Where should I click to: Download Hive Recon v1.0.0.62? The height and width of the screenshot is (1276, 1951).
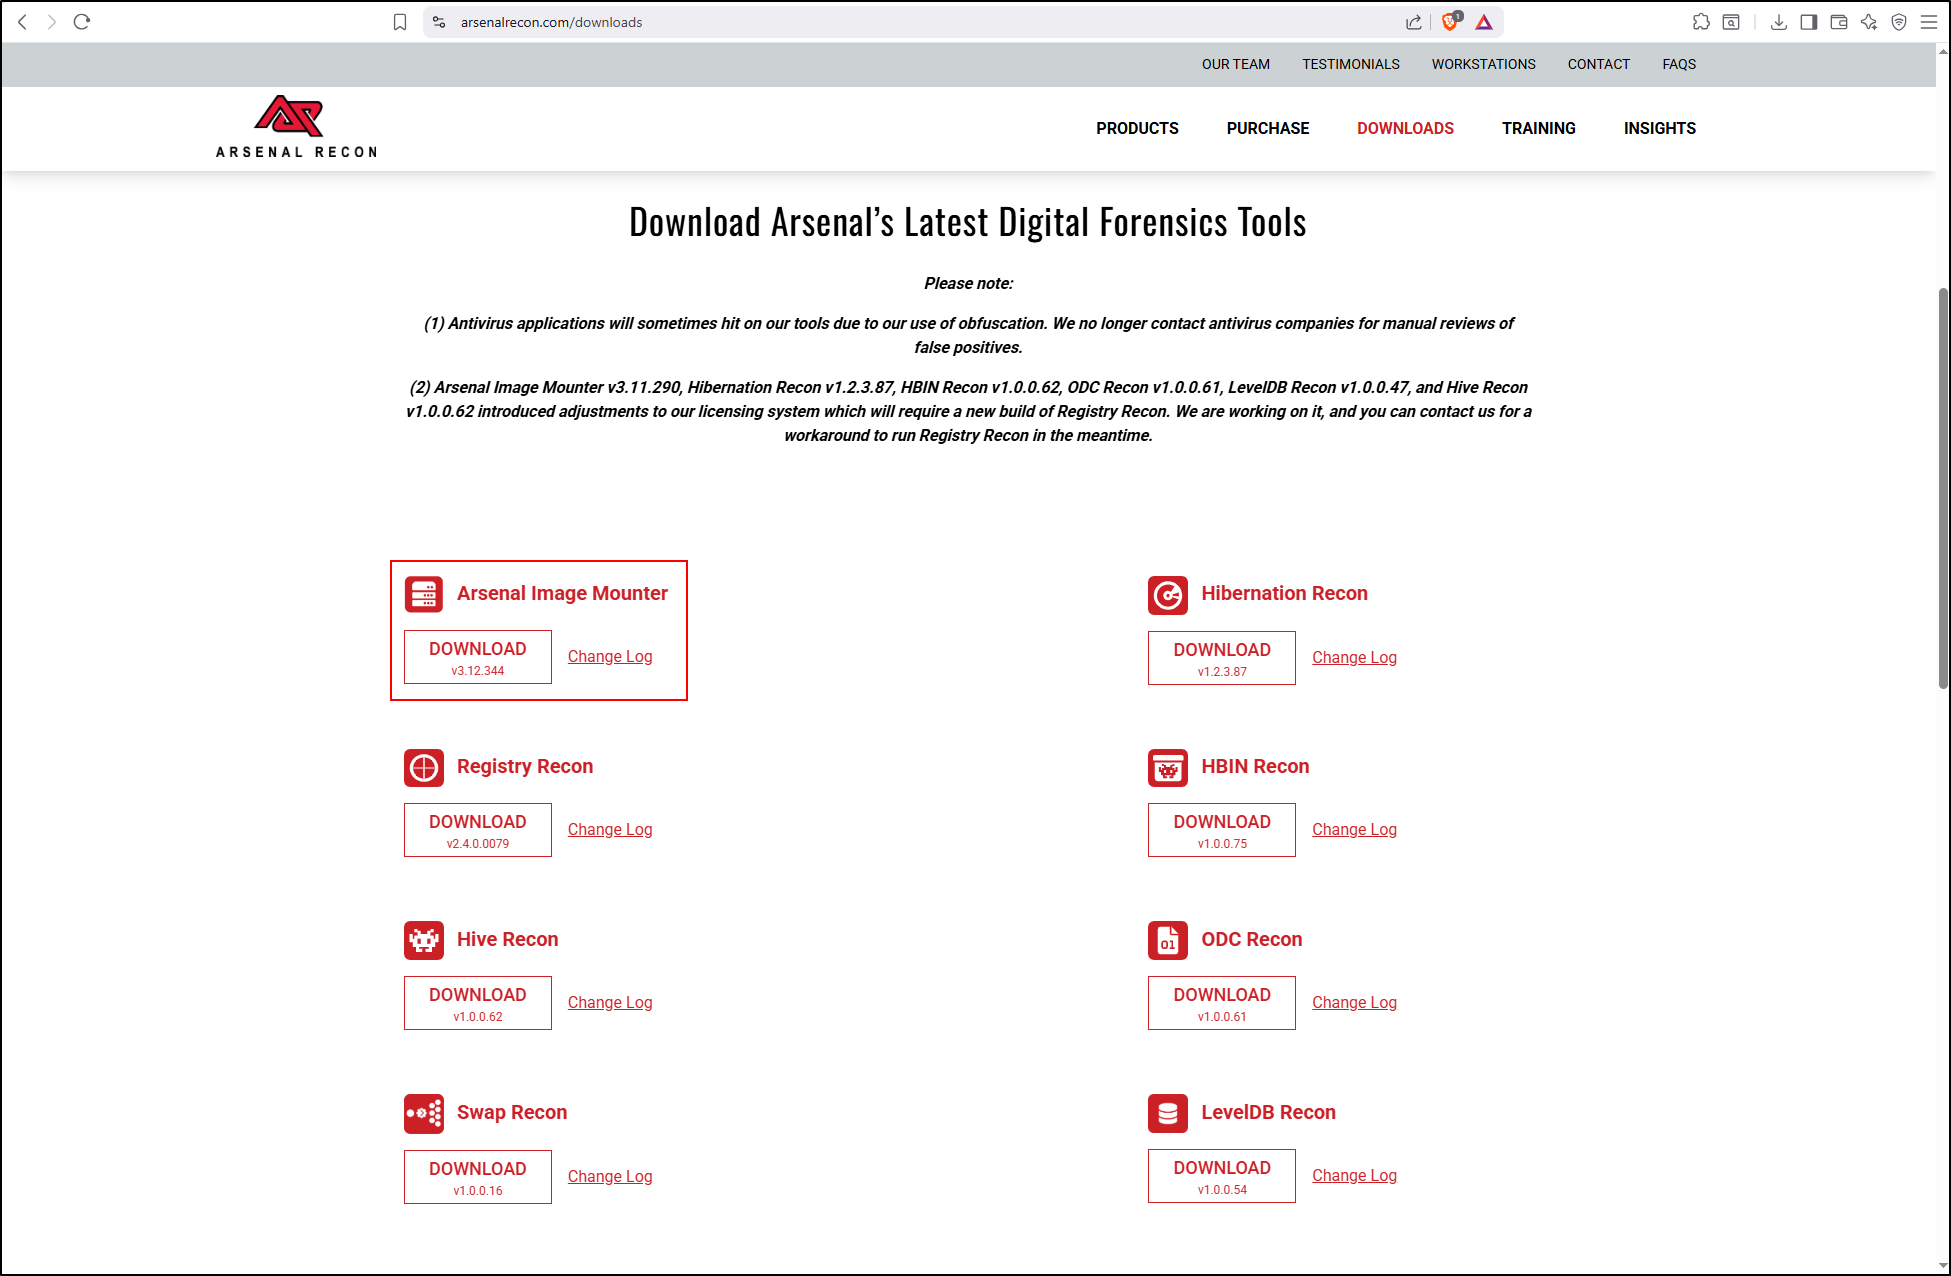coord(478,1003)
